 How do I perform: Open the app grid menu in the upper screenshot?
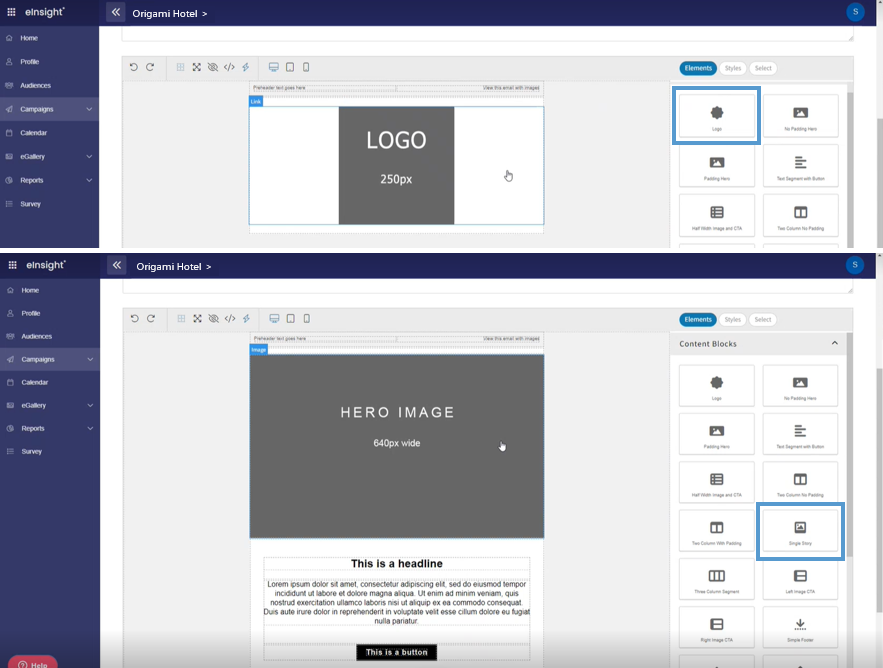(11, 12)
